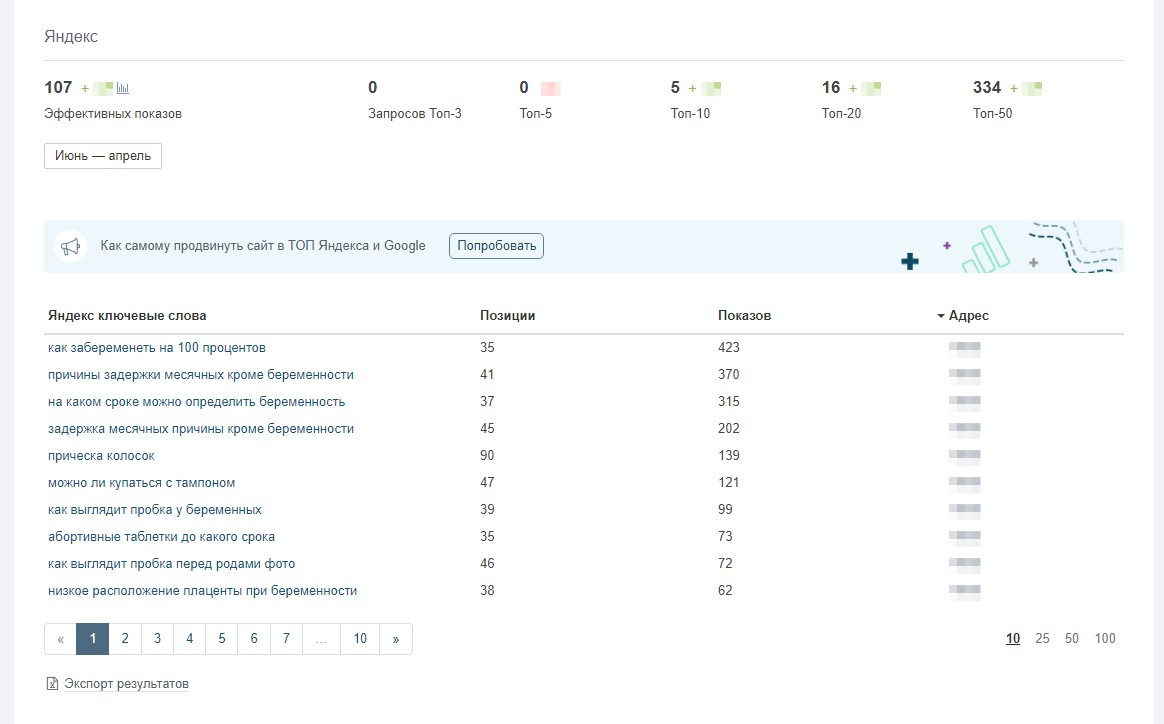Screen dimensions: 1164x724
Task: Set page size to 100 rows
Action: tap(1105, 639)
